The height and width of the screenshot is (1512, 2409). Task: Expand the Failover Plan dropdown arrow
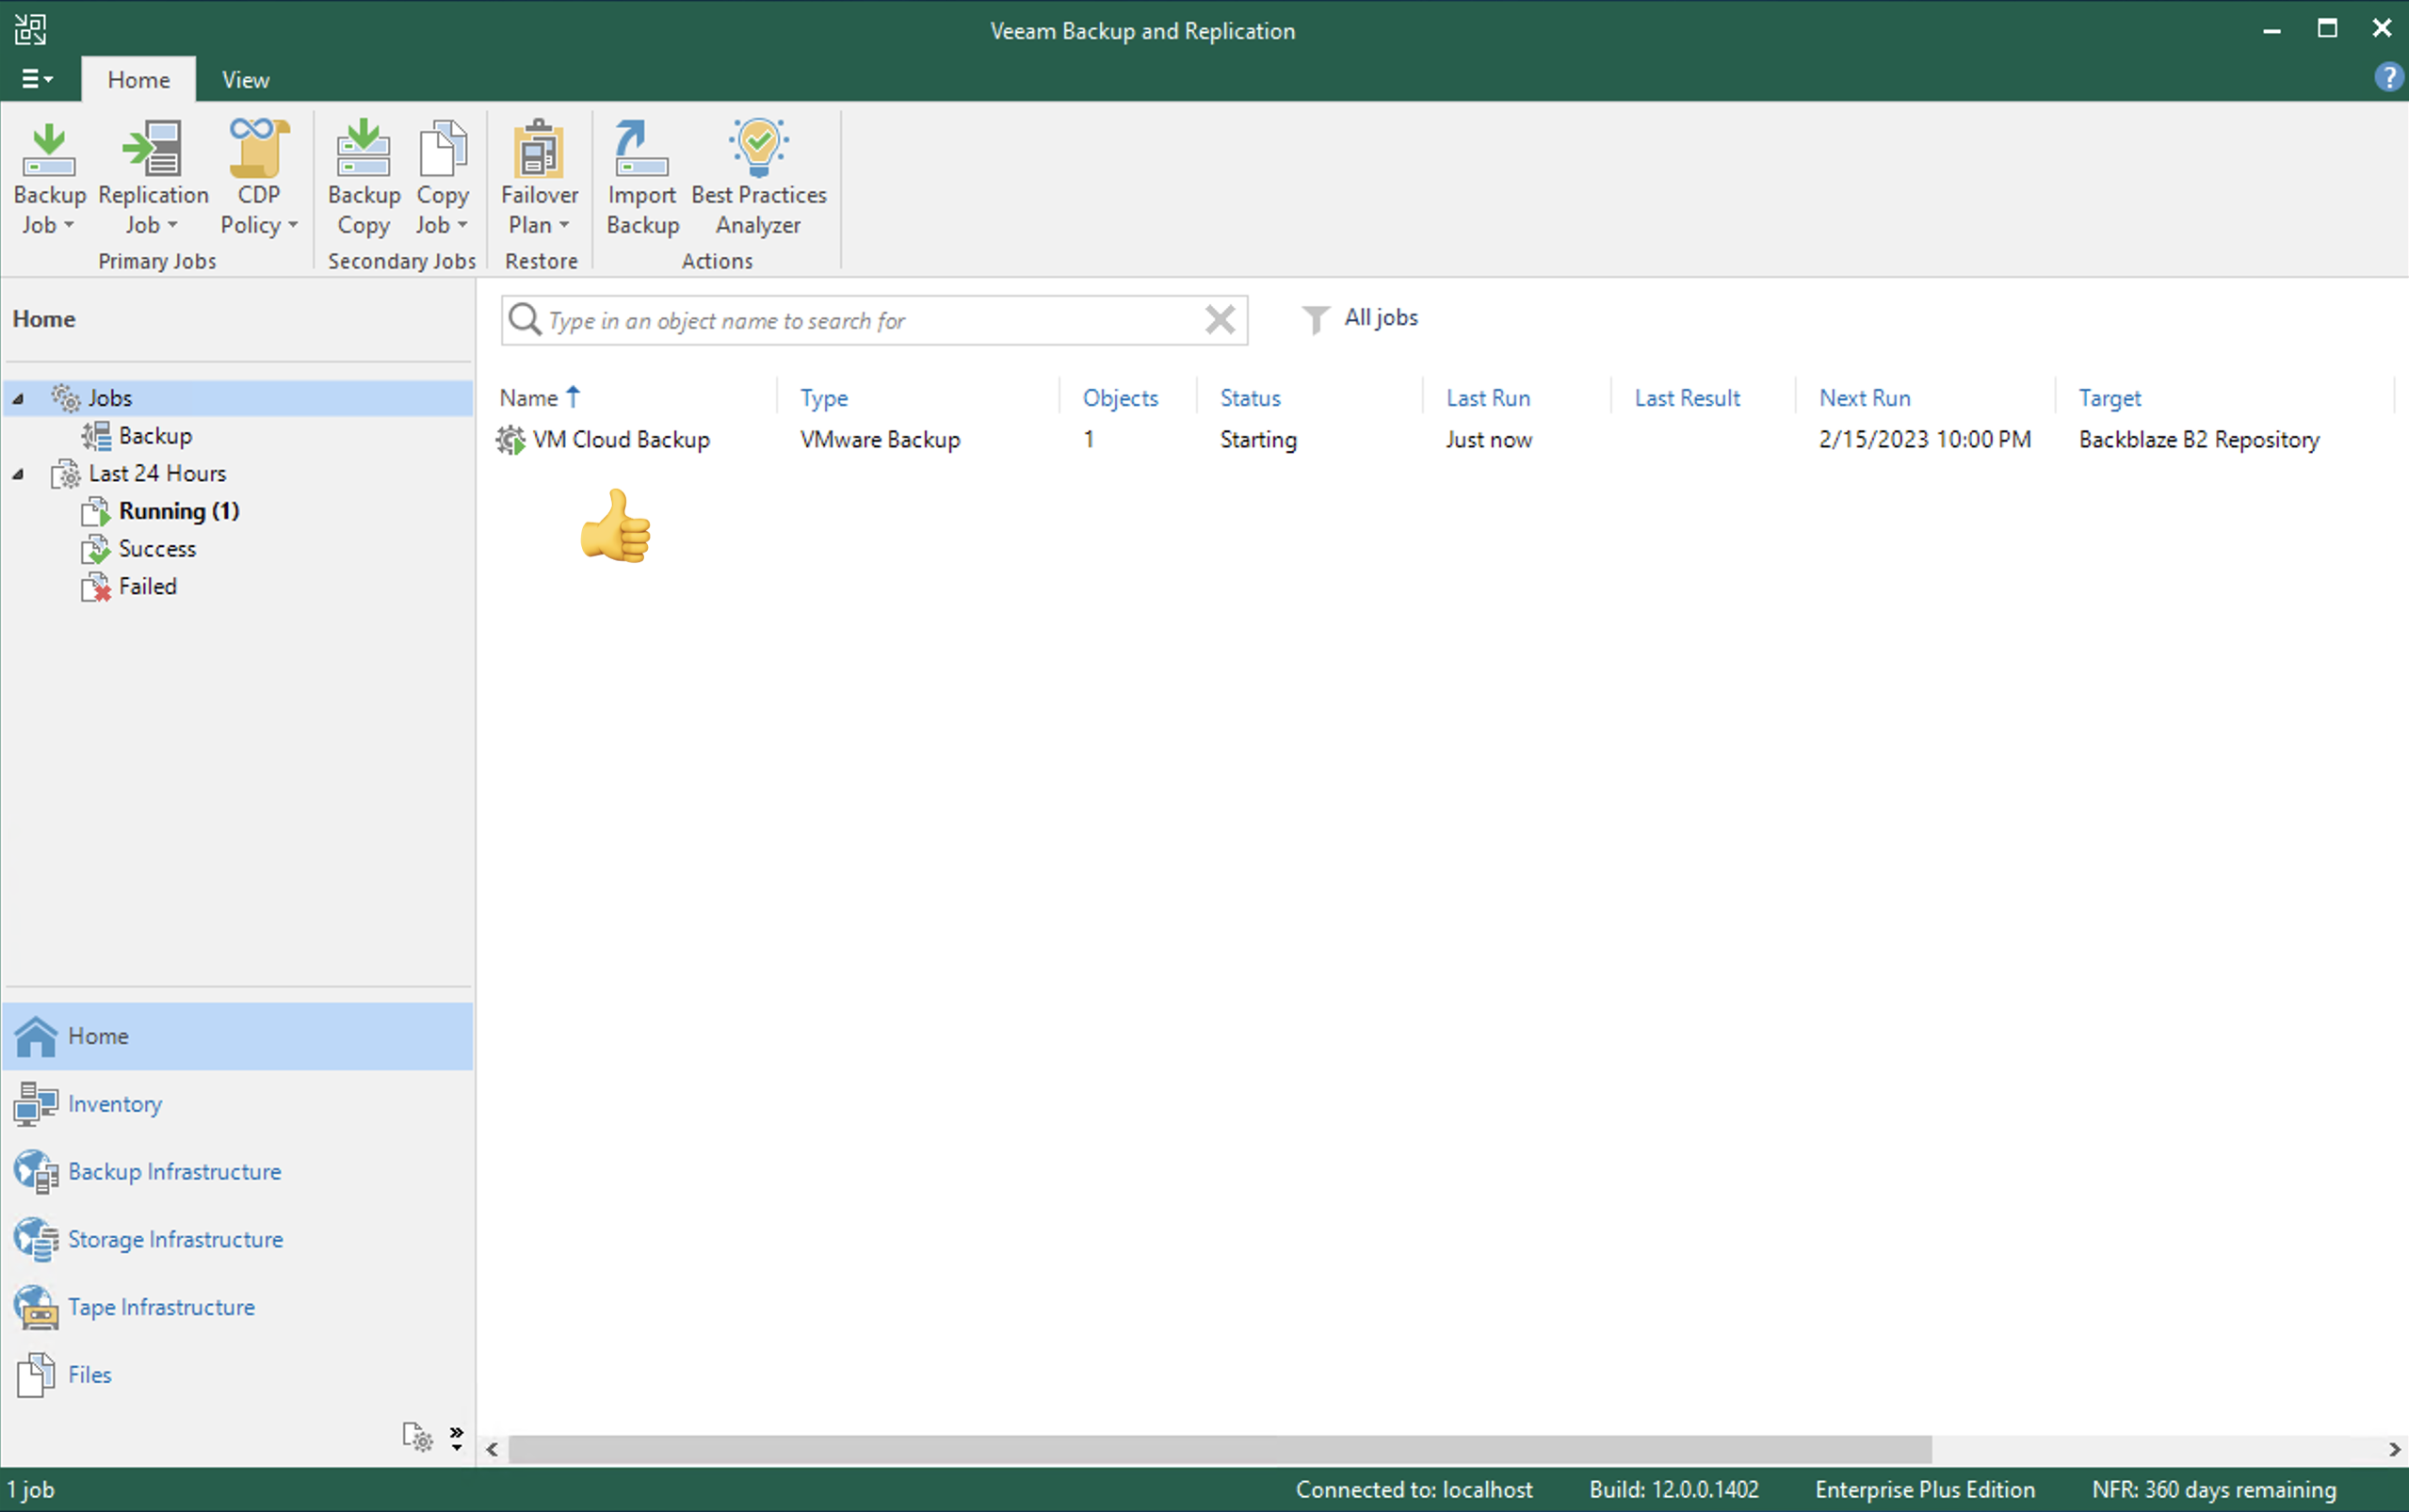564,225
